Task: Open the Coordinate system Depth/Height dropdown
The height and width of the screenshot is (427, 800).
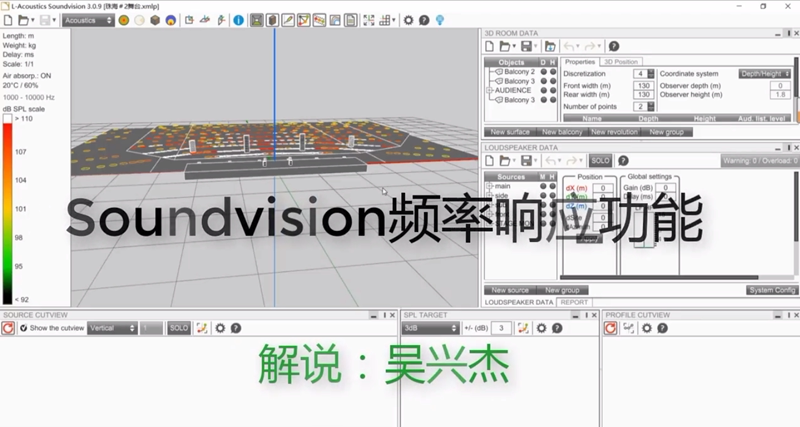Action: click(x=765, y=74)
